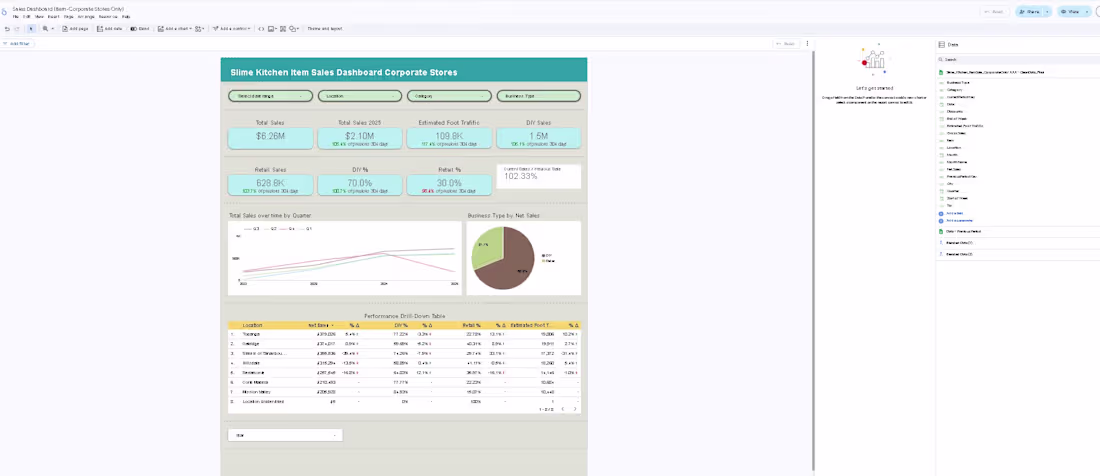Open the View menu in menu bar
Viewport: 1100px width, 476px height.
[x=39, y=16]
